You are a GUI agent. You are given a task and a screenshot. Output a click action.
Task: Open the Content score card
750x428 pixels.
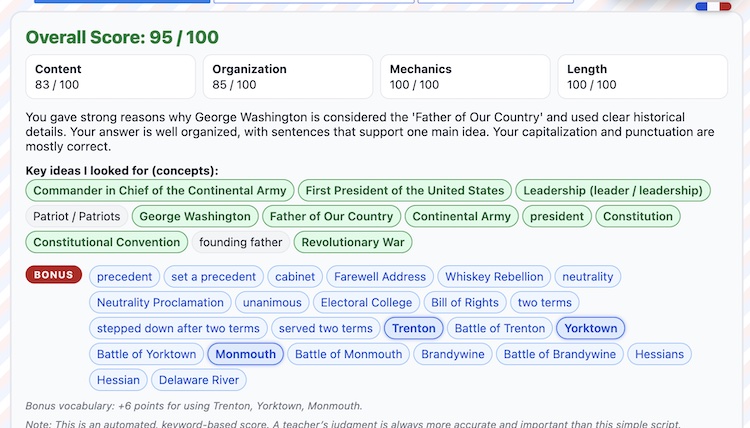pyautogui.click(x=110, y=77)
